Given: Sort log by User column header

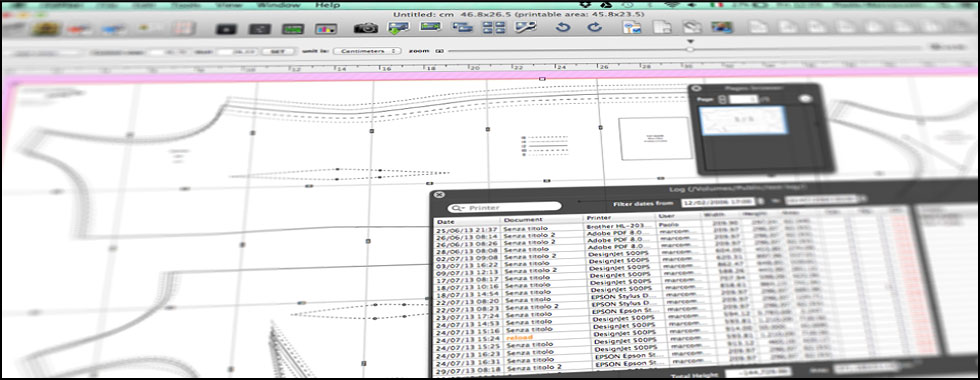Looking at the screenshot, I should [x=677, y=216].
